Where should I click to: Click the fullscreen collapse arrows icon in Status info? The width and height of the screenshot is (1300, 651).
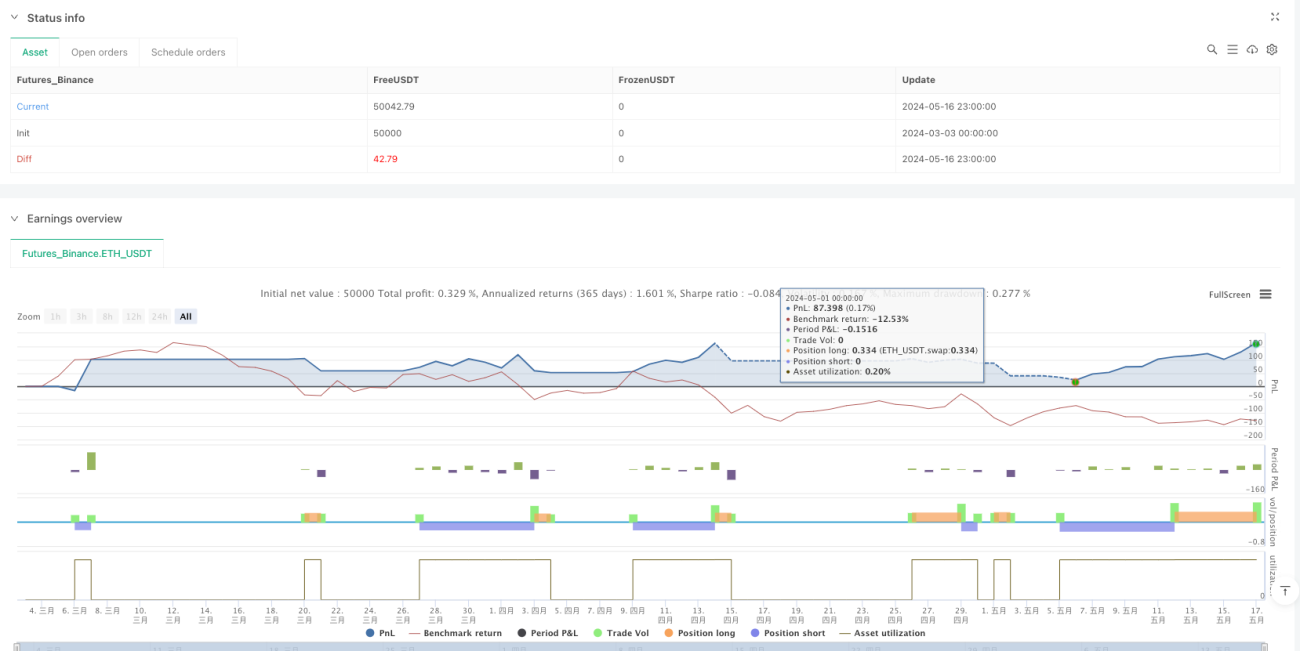coord(1275,17)
